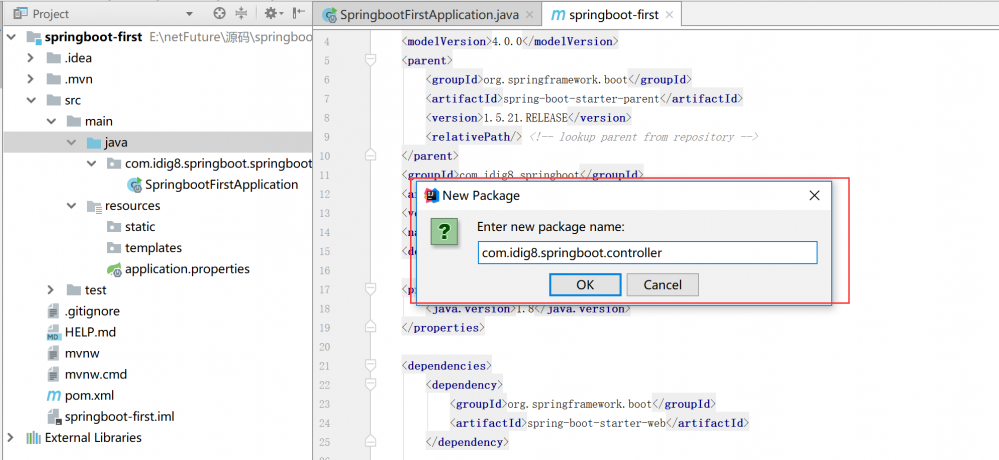Screen dimensions: 999x460
Task: Fold the parent tag at line 5
Action: 370,61
